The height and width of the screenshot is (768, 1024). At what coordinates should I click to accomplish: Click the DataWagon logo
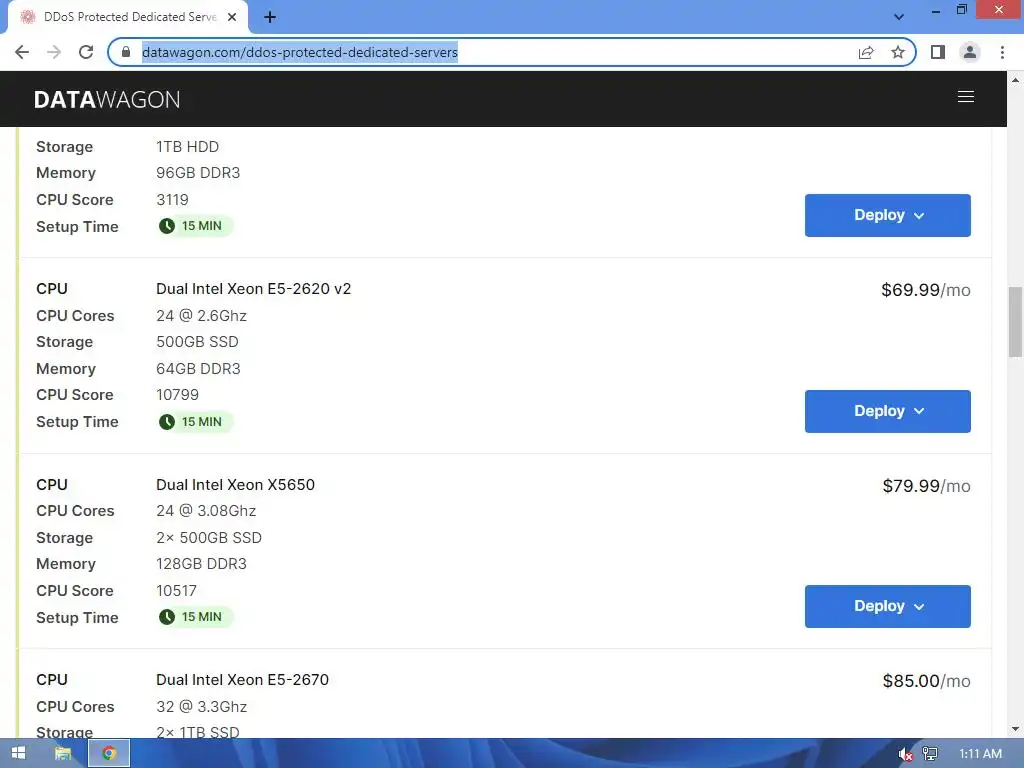(x=107, y=99)
